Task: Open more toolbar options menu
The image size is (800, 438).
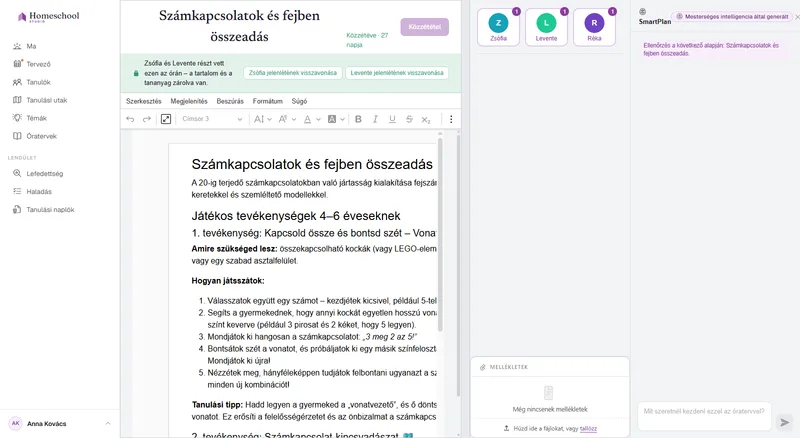Action: click(451, 119)
